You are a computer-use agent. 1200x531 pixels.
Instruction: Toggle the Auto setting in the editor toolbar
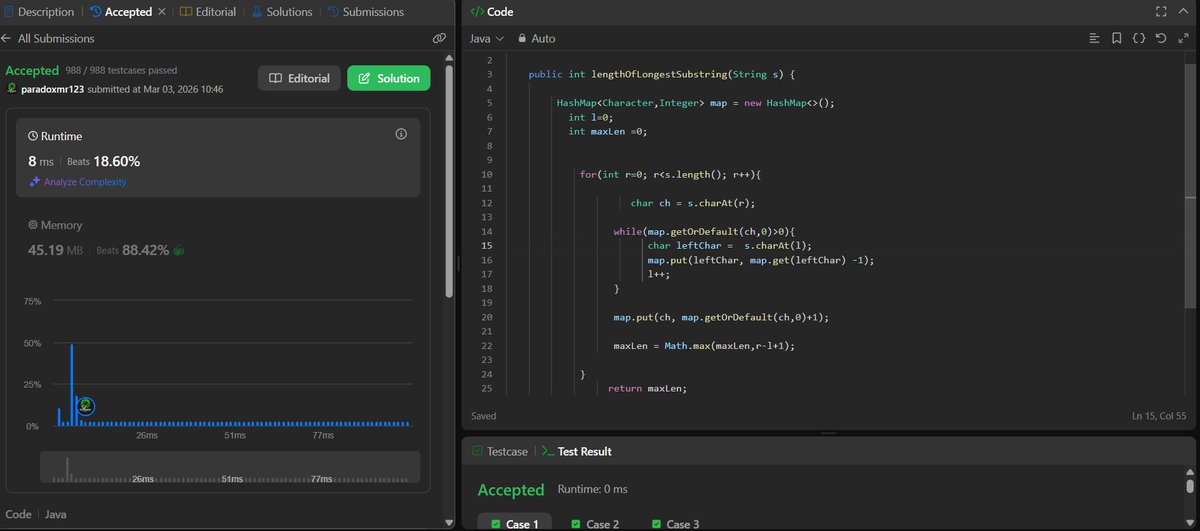pyautogui.click(x=536, y=38)
